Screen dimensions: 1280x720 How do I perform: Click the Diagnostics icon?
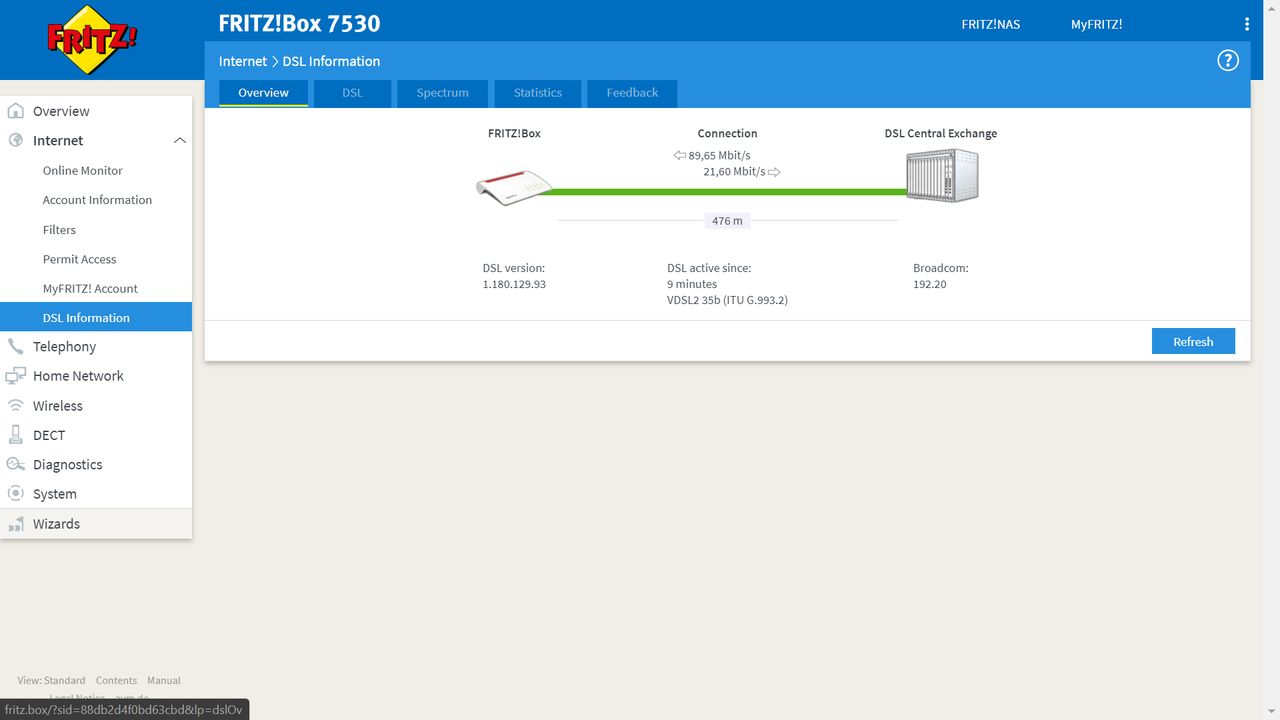[x=15, y=464]
